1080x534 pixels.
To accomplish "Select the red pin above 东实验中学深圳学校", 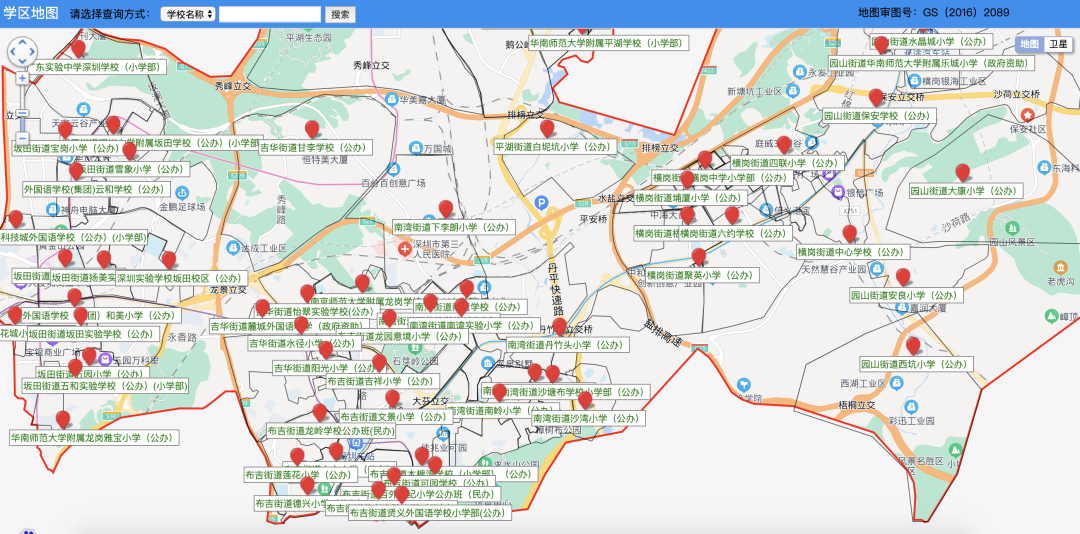I will pos(79,49).
